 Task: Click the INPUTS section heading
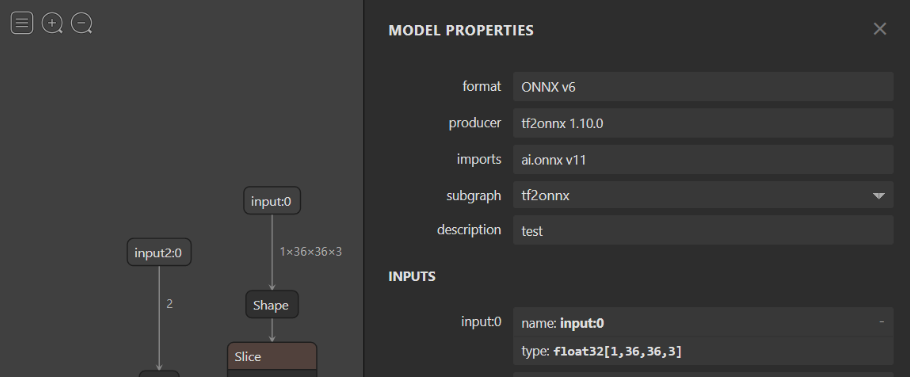(x=412, y=276)
